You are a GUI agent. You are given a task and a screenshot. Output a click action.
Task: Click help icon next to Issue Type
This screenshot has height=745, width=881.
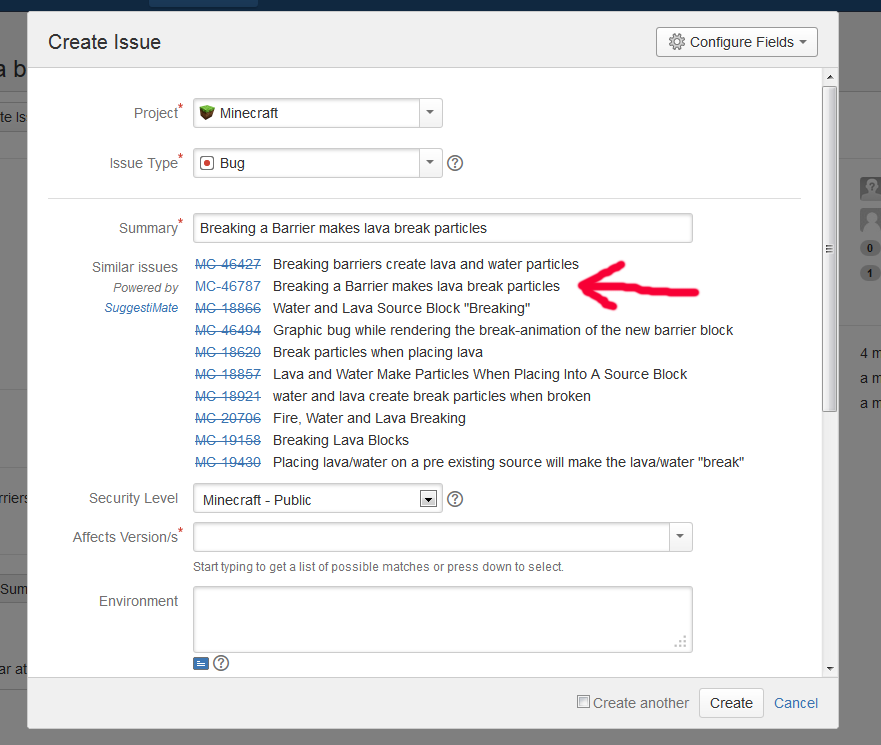click(x=455, y=163)
